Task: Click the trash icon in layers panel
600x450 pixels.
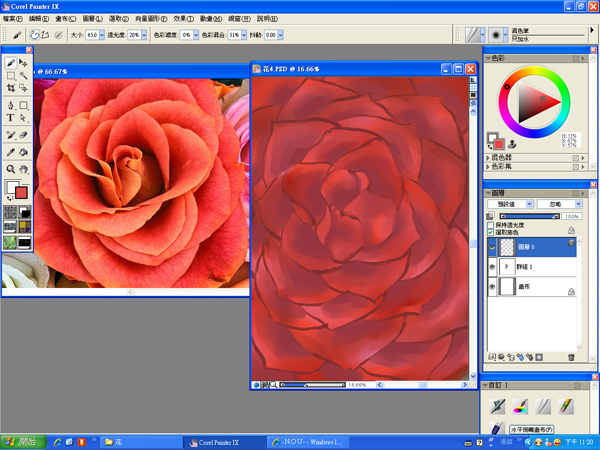Action: tap(571, 357)
